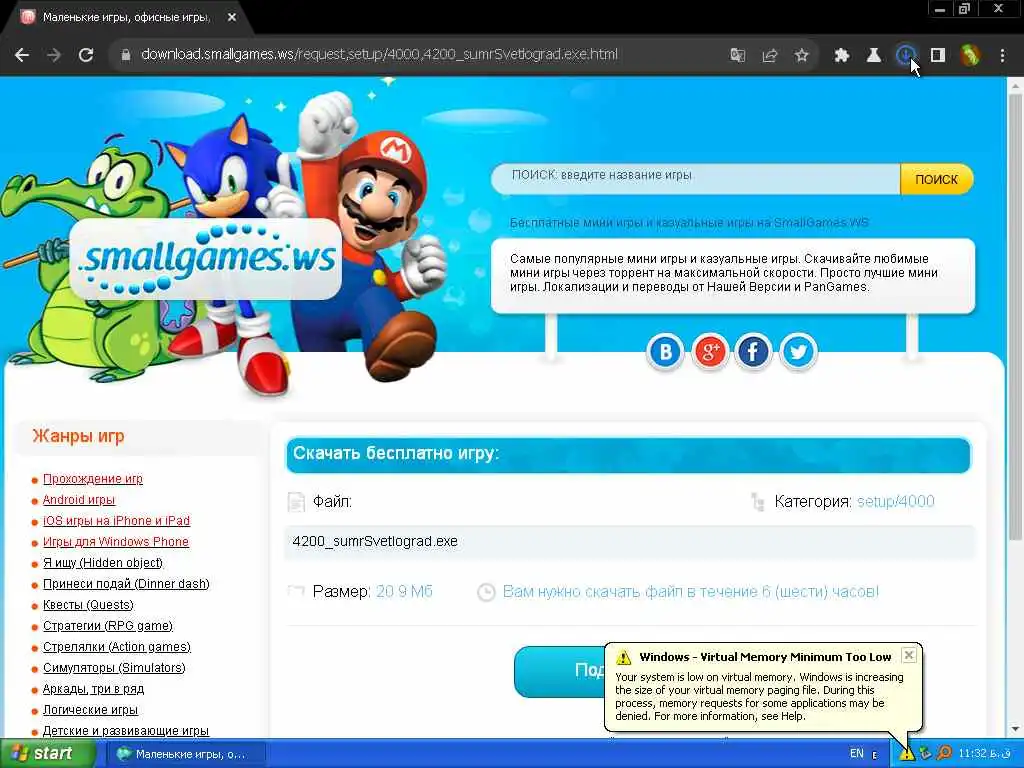Click the EN language indicator

857,753
